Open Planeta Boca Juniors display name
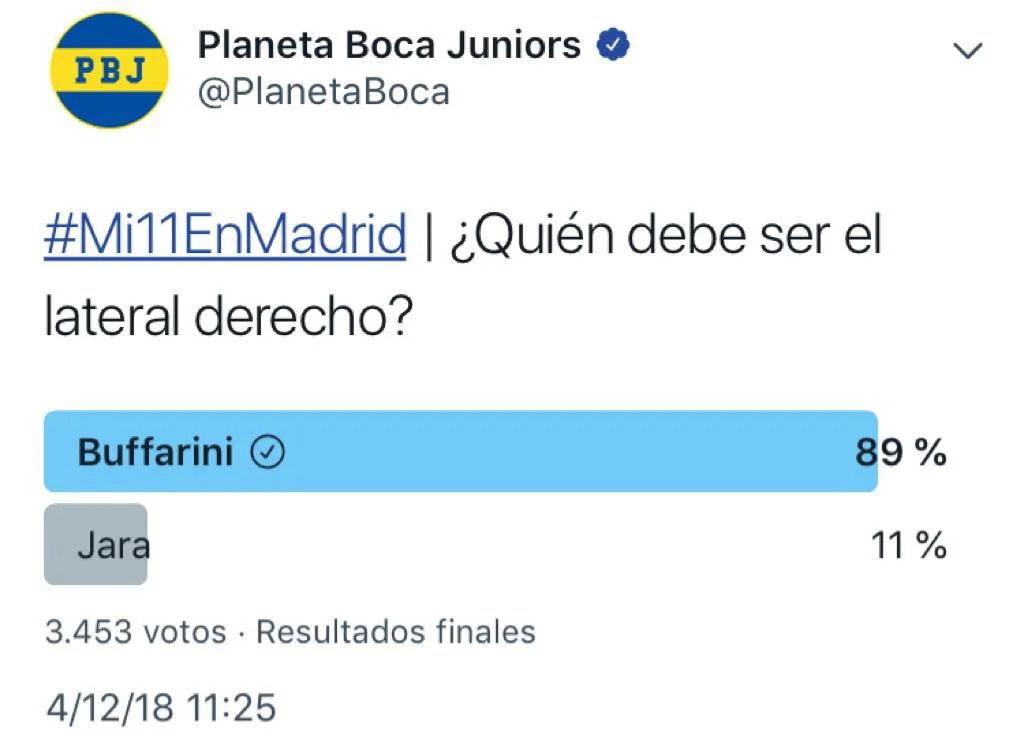 pyautogui.click(x=389, y=45)
